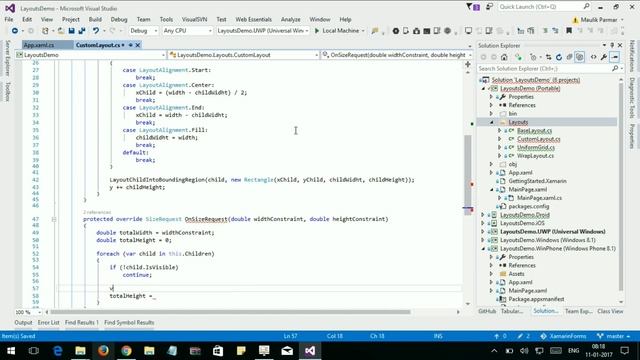
Task: Open the File menu
Action: (x=9, y=19)
